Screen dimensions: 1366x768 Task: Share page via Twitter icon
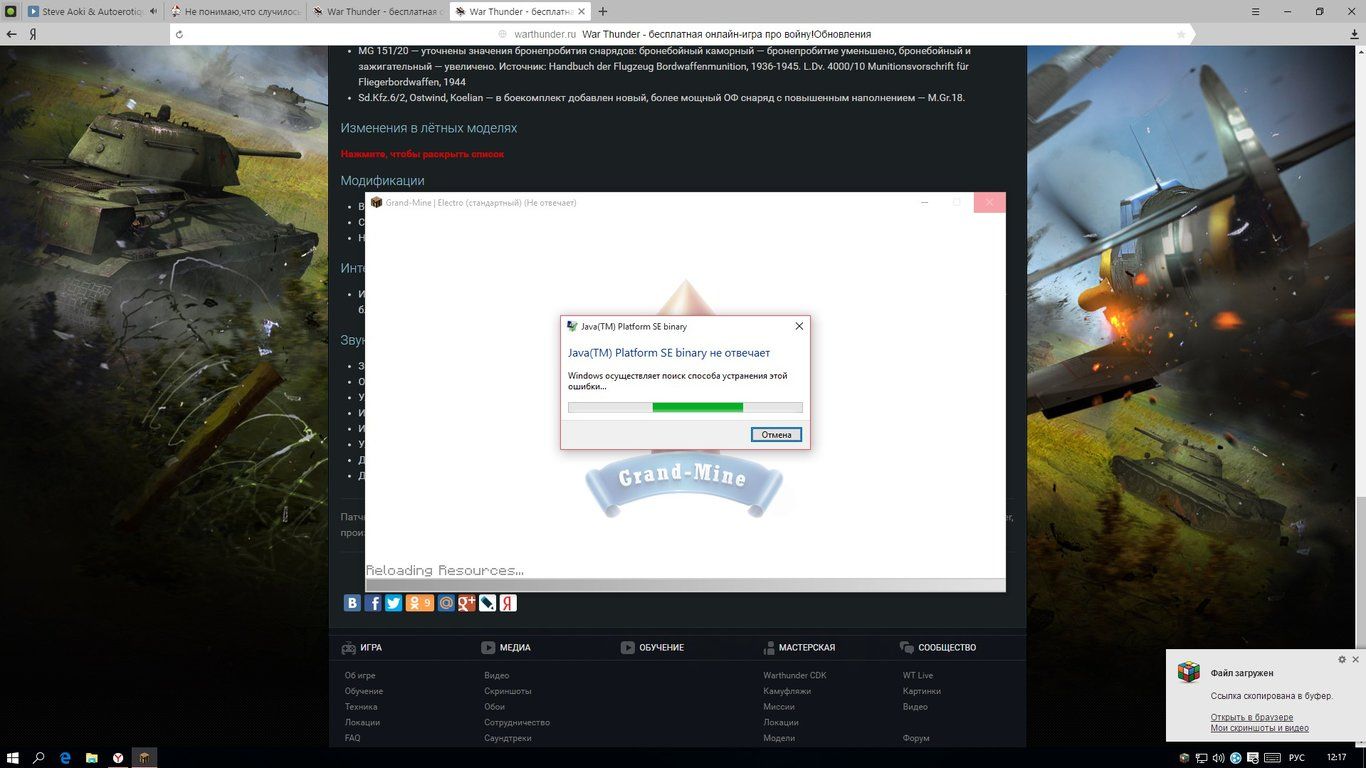coord(393,603)
